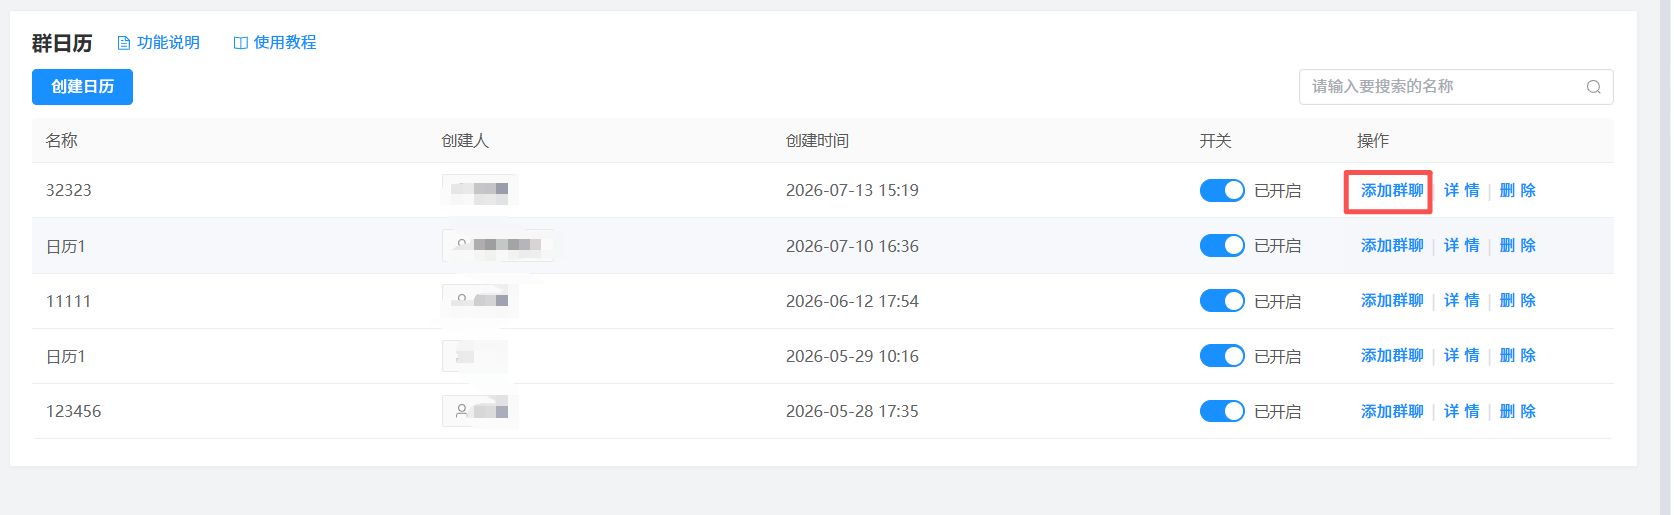This screenshot has height=515, width=1674.
Task: Open the 使用教程 book icon link
Action: coord(275,43)
